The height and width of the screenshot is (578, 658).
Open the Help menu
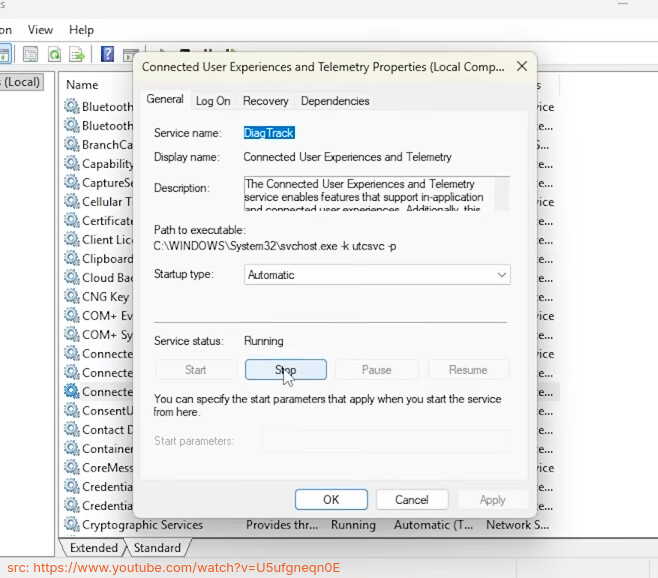pos(81,30)
